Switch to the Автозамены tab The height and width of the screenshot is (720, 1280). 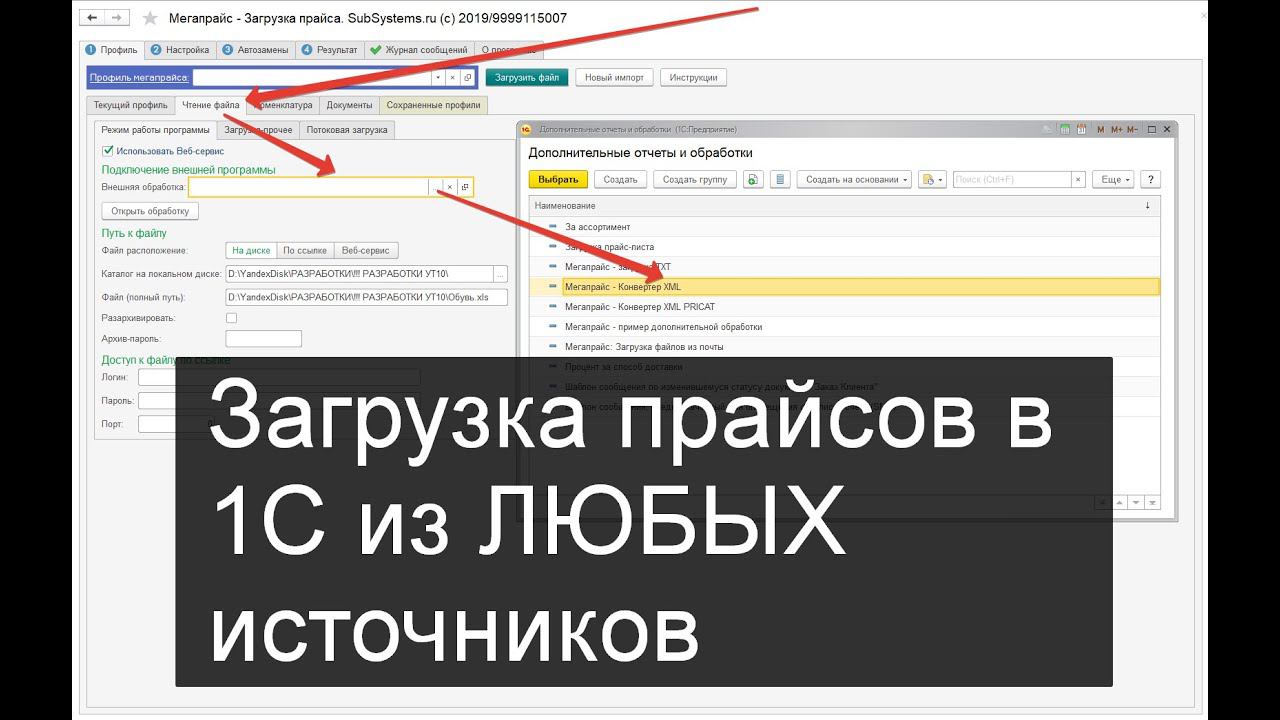(255, 49)
